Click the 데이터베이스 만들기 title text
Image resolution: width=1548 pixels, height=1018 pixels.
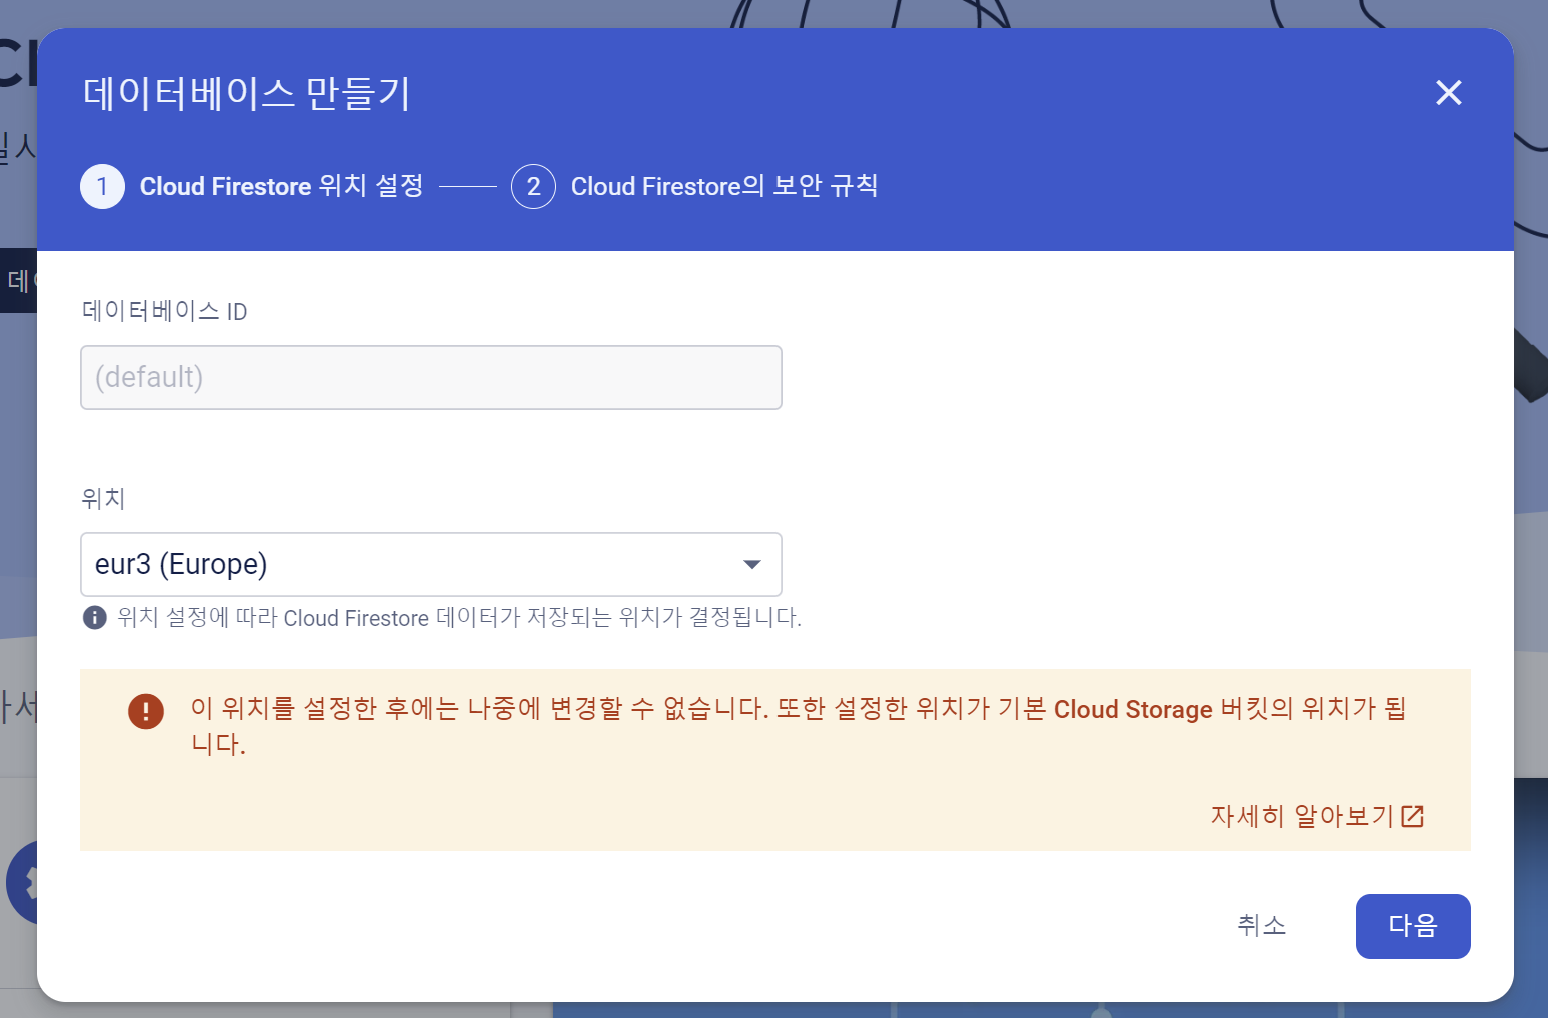tap(247, 94)
